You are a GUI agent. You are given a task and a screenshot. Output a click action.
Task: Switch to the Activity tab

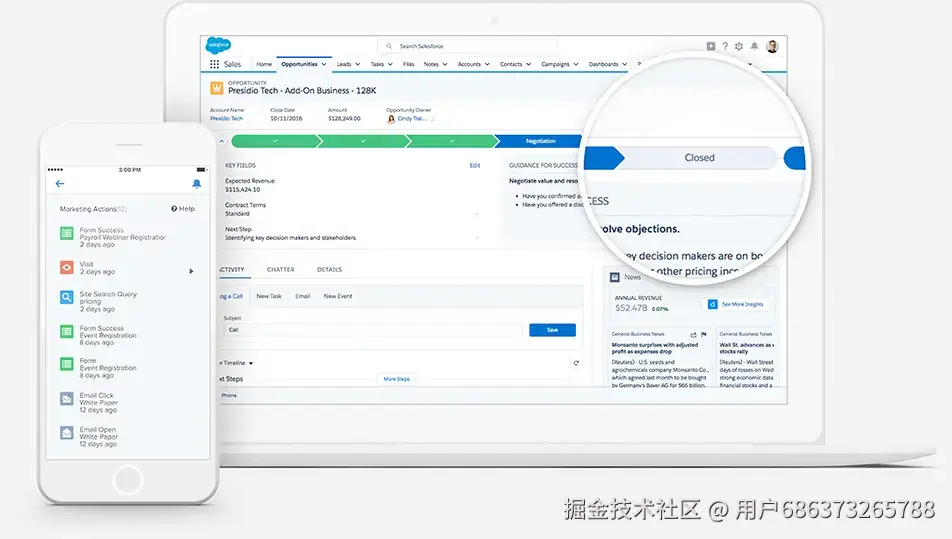[231, 270]
